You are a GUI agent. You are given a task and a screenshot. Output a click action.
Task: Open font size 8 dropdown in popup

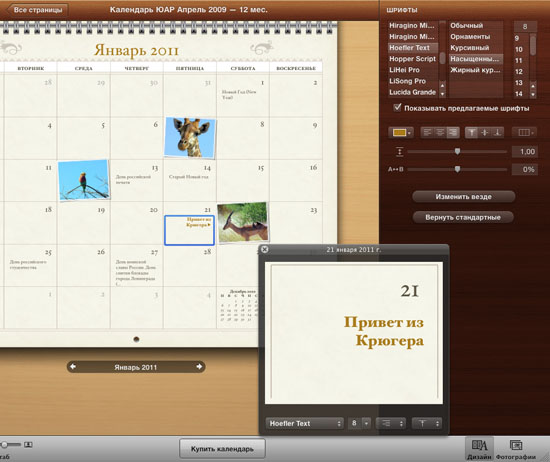point(359,423)
